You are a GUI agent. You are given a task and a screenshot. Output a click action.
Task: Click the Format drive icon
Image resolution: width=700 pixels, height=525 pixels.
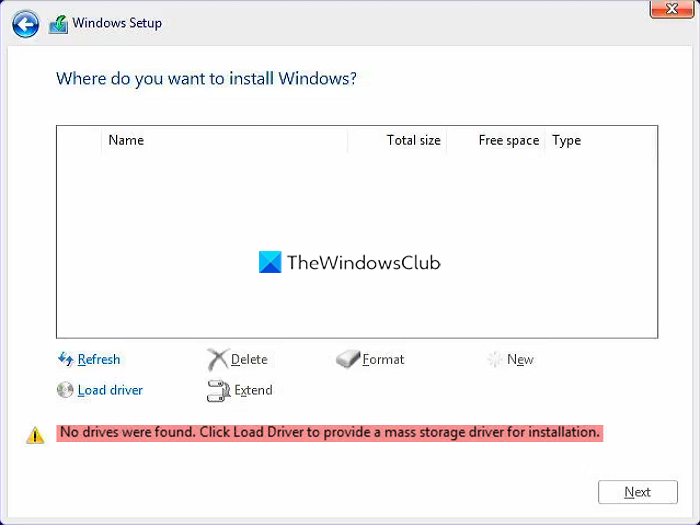tap(348, 359)
